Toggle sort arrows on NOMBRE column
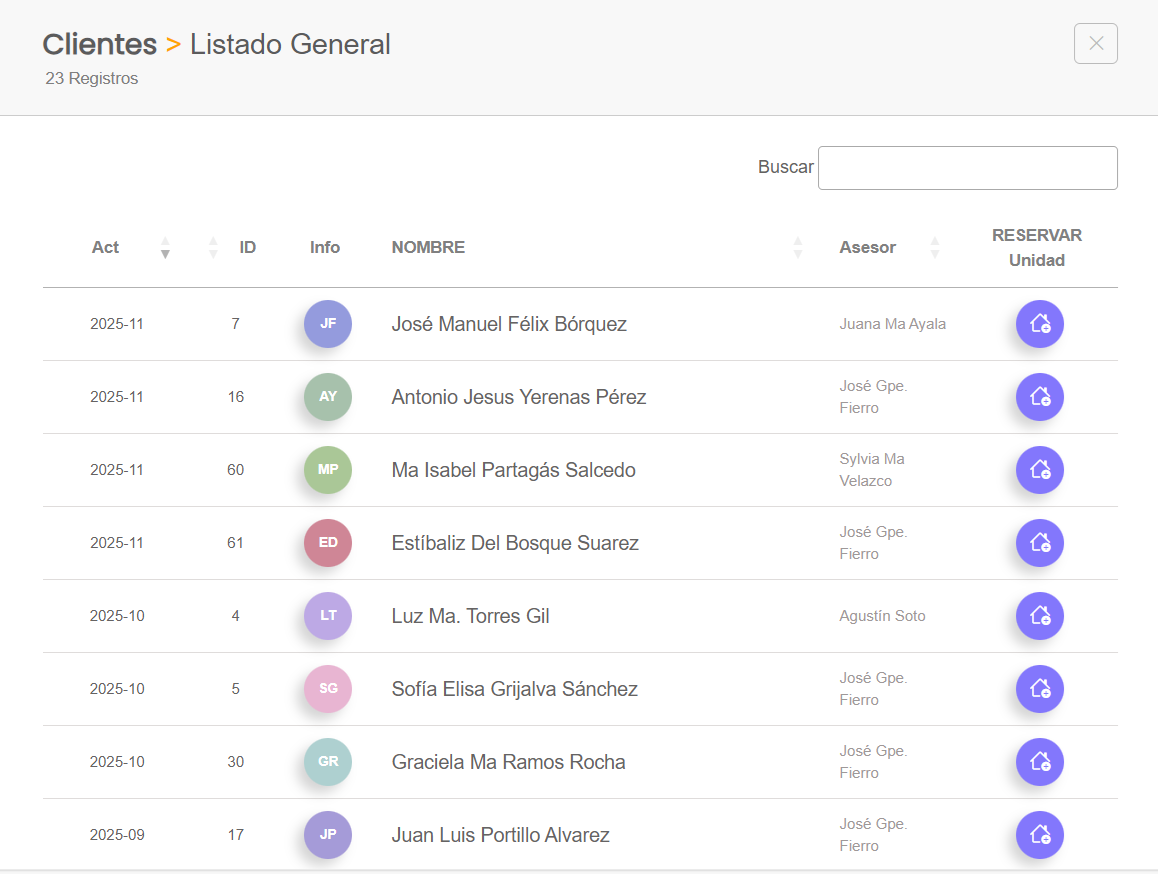 (797, 248)
